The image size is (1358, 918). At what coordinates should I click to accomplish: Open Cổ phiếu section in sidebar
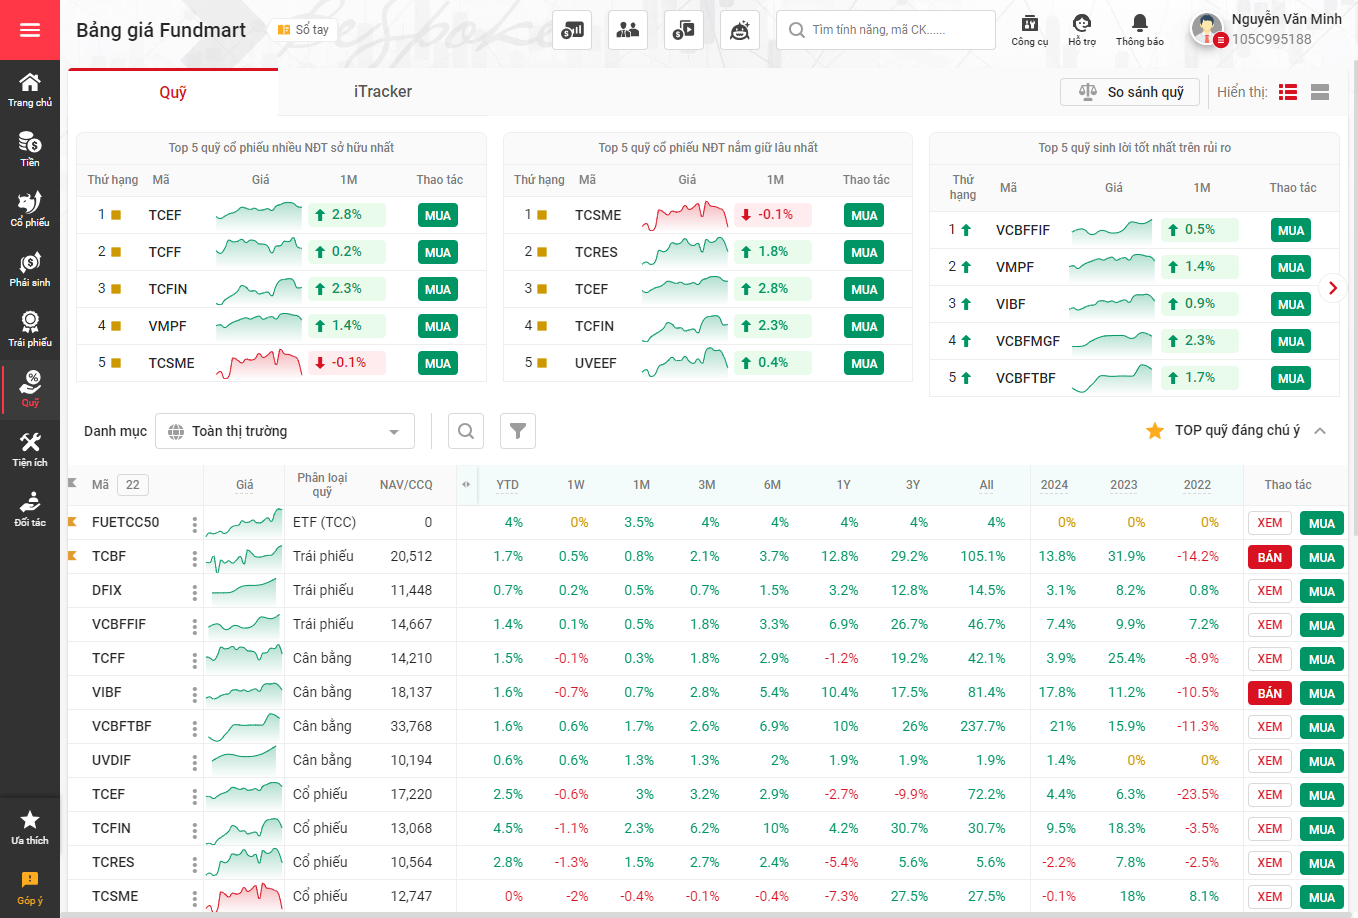[30, 209]
